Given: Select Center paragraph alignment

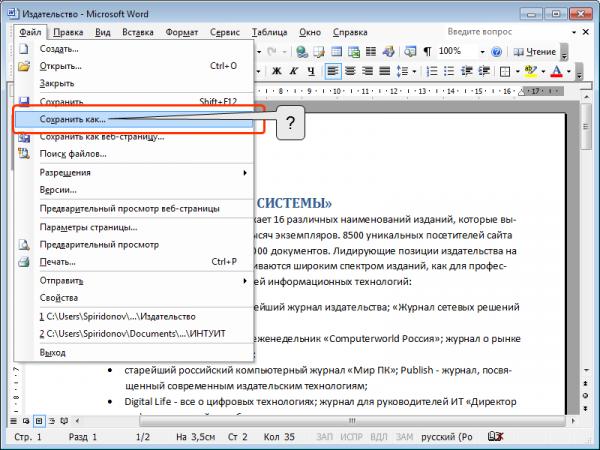Looking at the screenshot, I should (x=350, y=72).
